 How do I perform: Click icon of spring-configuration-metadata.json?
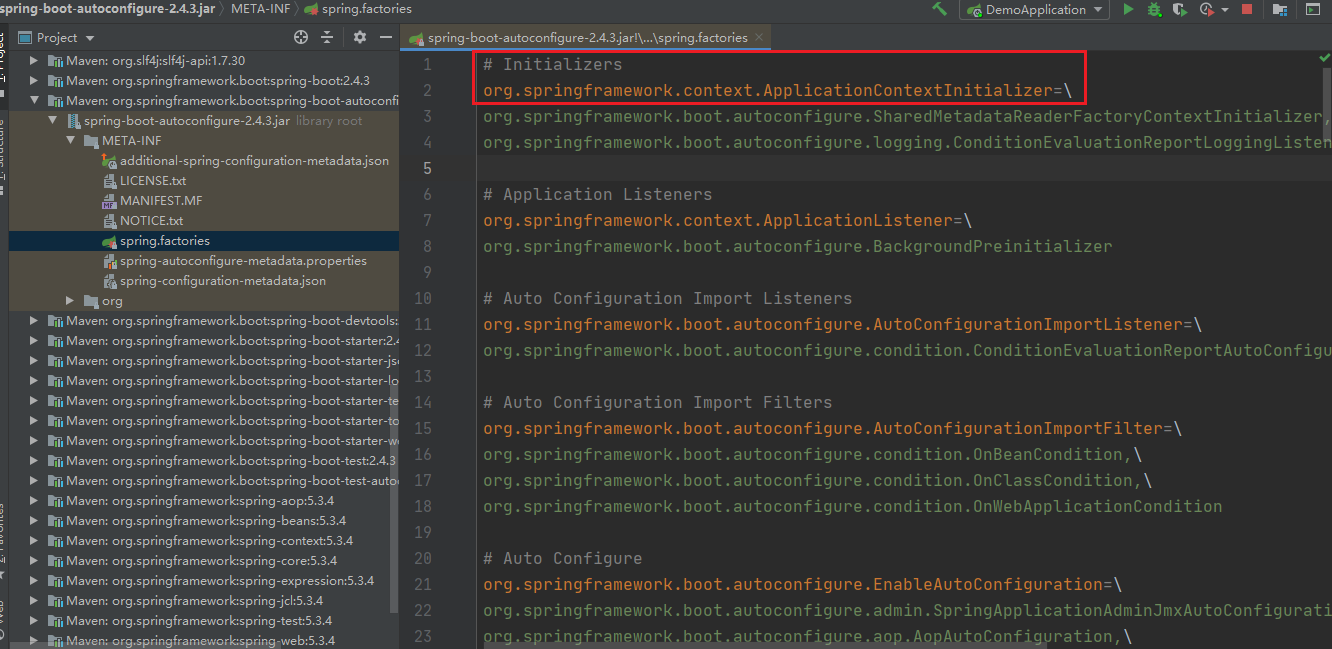click(110, 281)
